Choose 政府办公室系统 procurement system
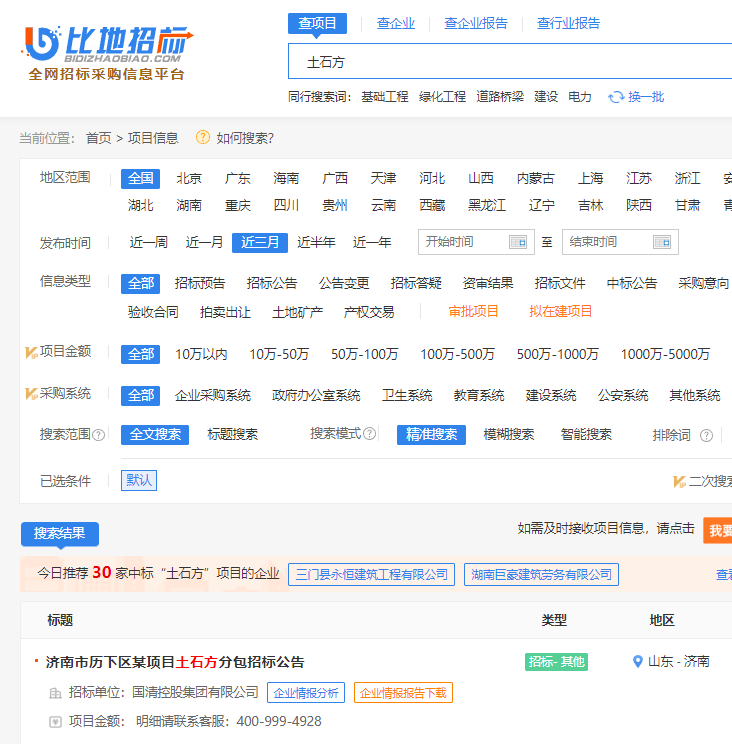Viewport: 732px width, 744px height. click(x=316, y=396)
